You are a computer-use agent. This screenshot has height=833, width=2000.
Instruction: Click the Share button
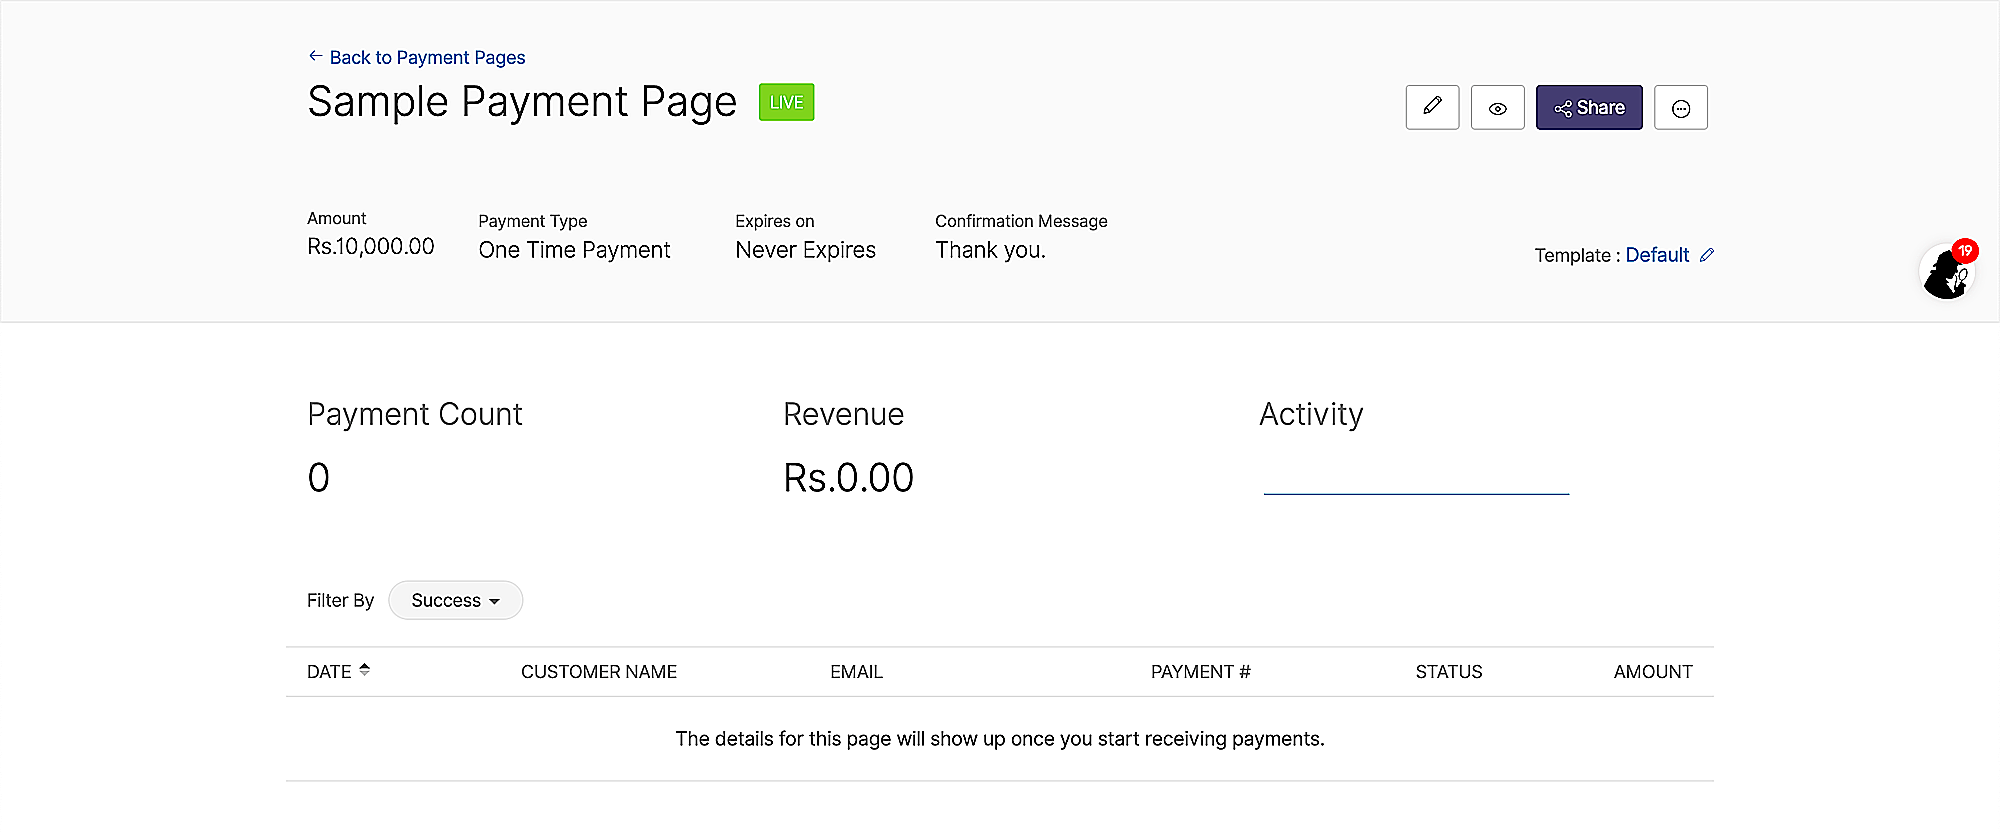[1589, 107]
